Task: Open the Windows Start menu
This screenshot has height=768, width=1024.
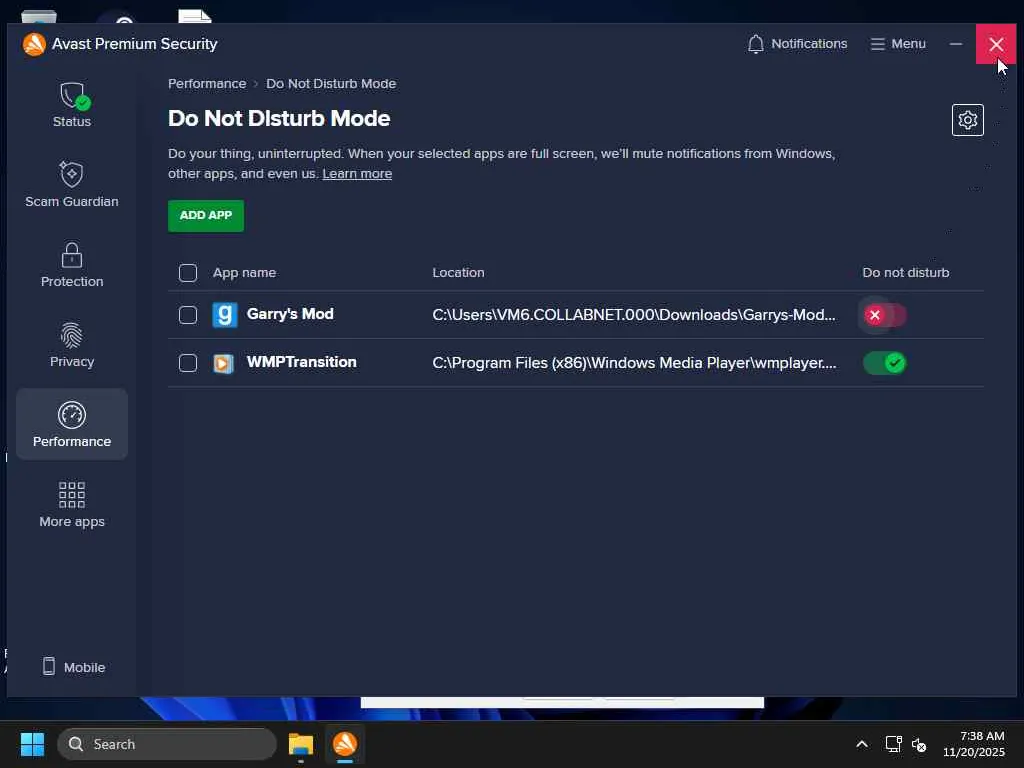Action: [32, 744]
